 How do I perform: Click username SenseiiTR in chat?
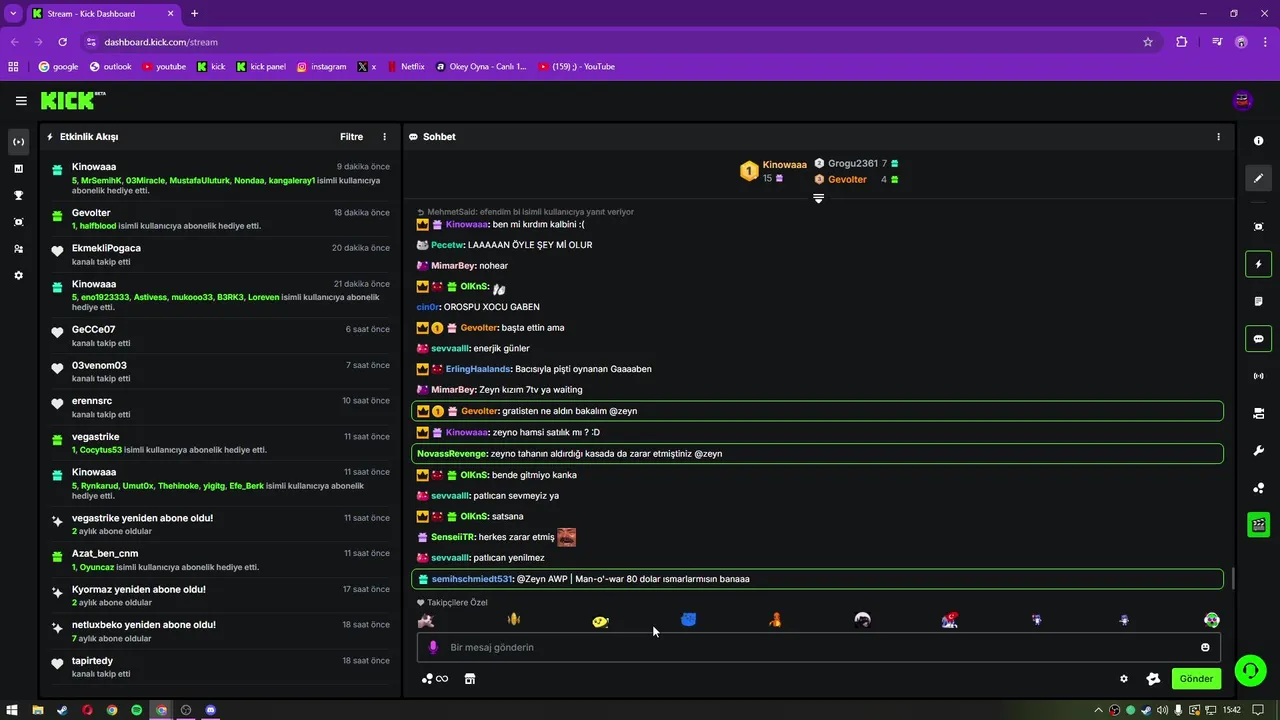pos(453,537)
